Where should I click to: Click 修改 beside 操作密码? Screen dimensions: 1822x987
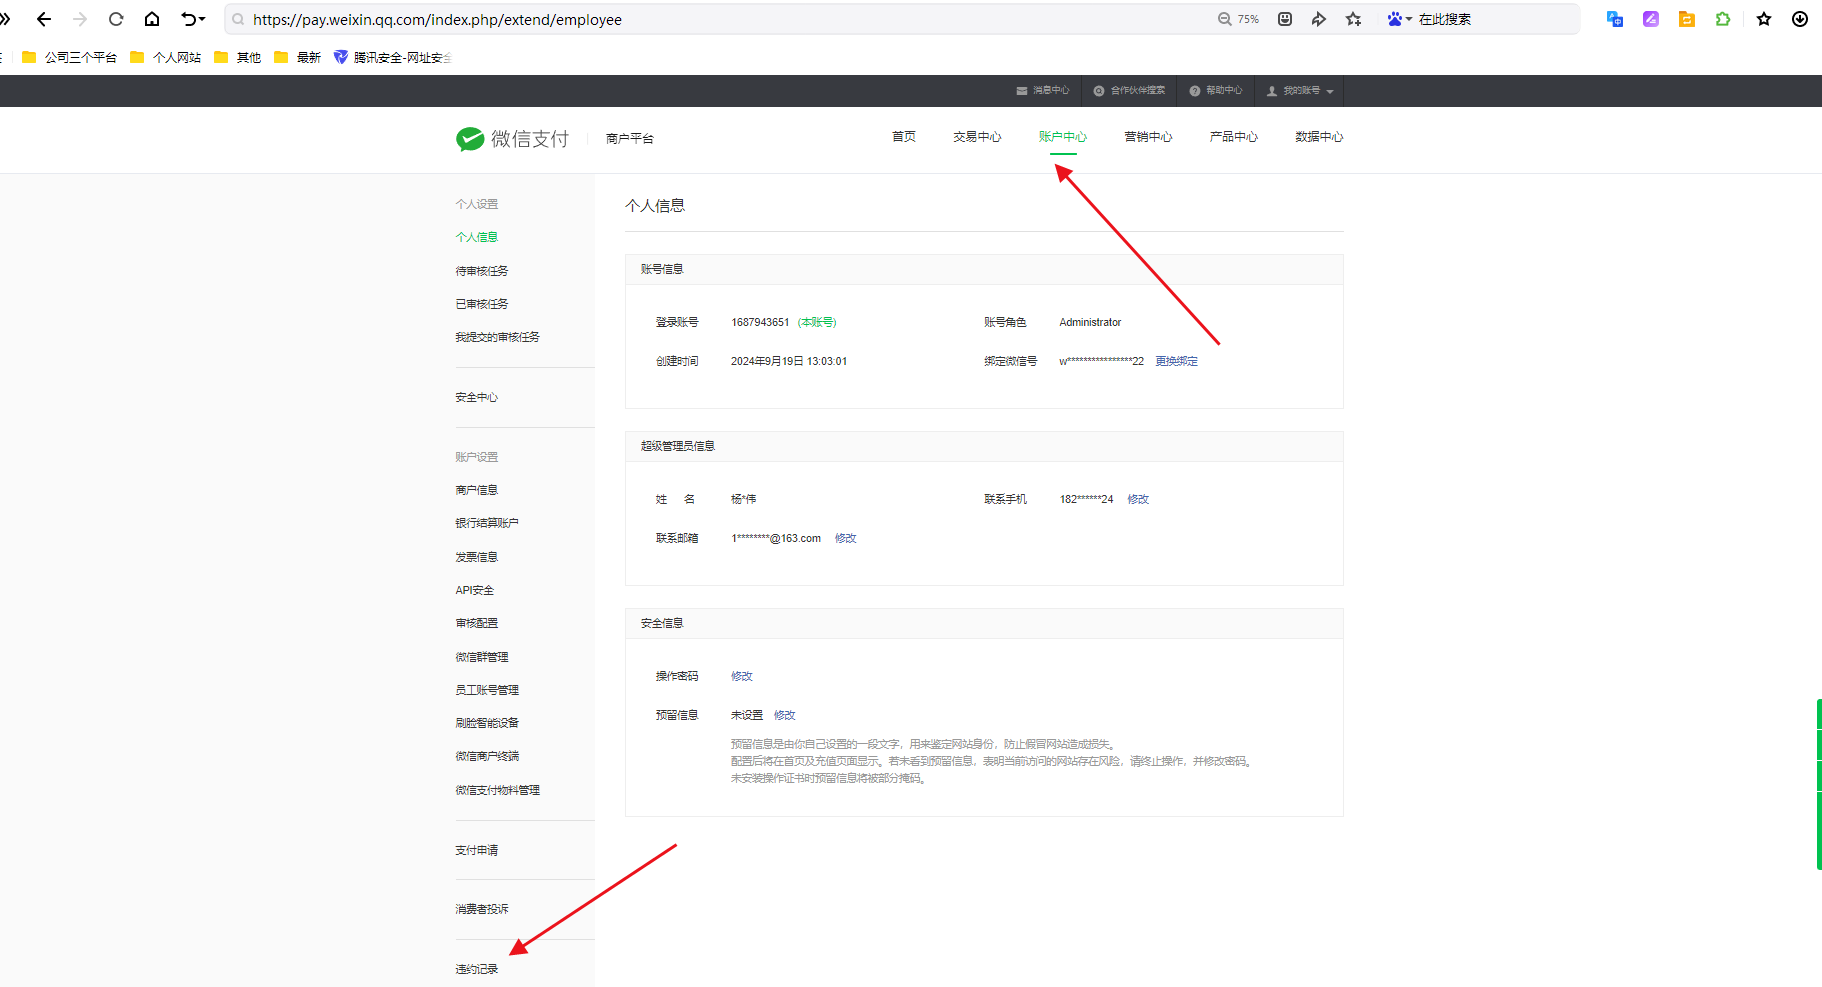pyautogui.click(x=742, y=676)
